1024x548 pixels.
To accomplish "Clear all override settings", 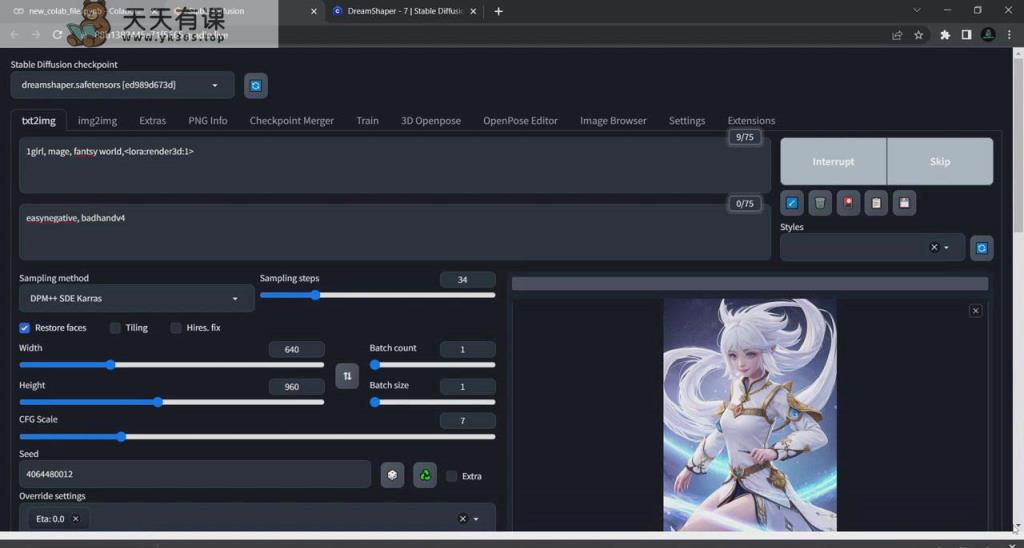I will point(462,519).
